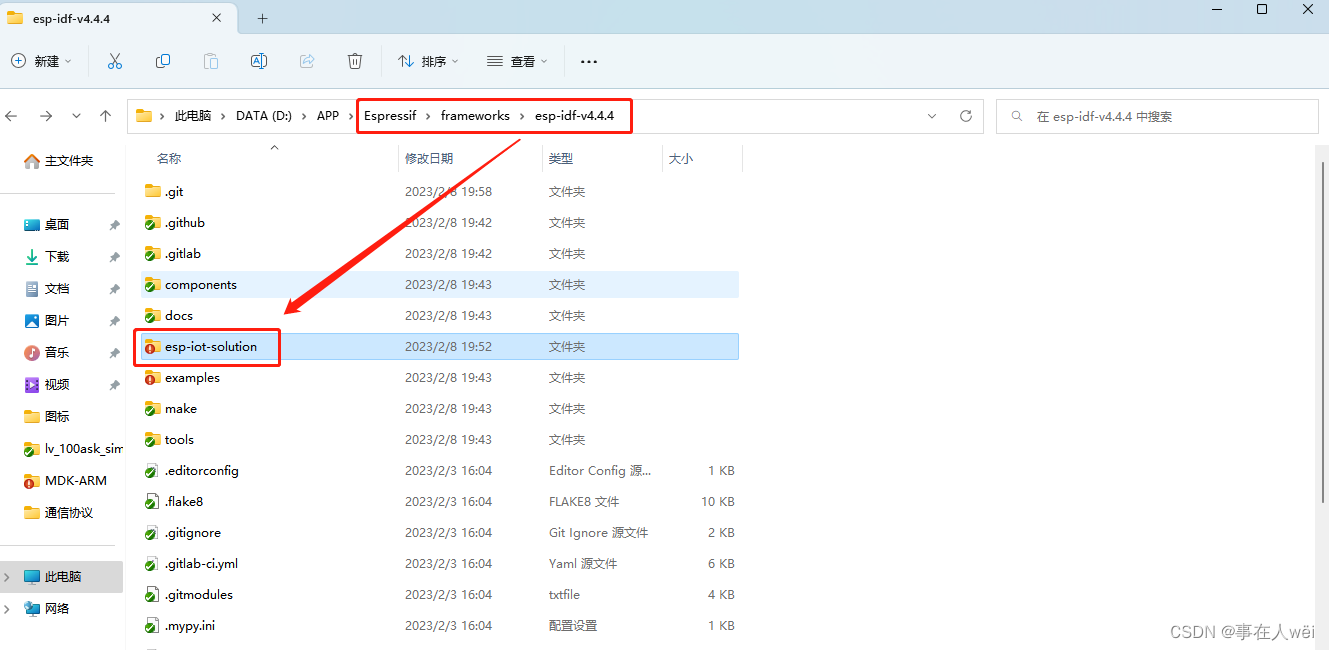Click the search magnifier icon
The height and width of the screenshot is (650, 1329).
point(1018,116)
